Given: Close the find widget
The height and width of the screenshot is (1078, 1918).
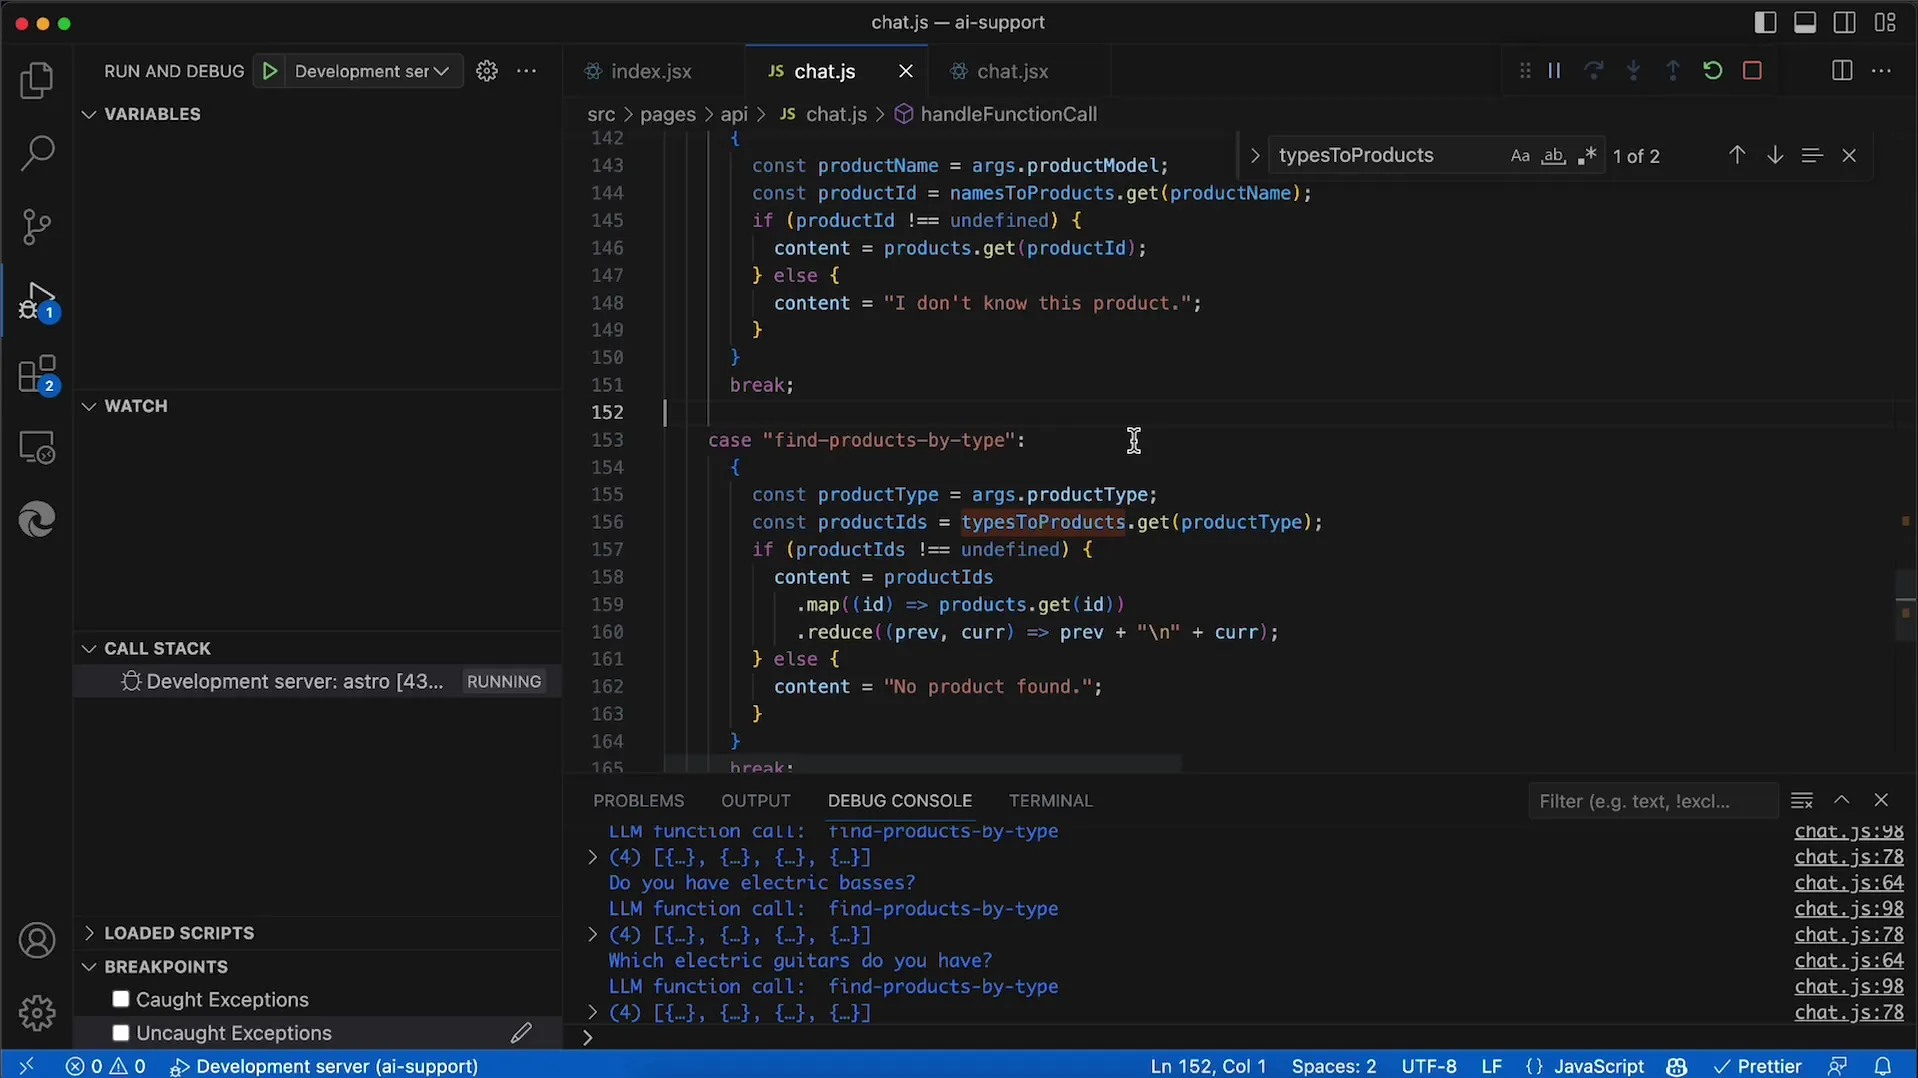Looking at the screenshot, I should pyautogui.click(x=1849, y=155).
